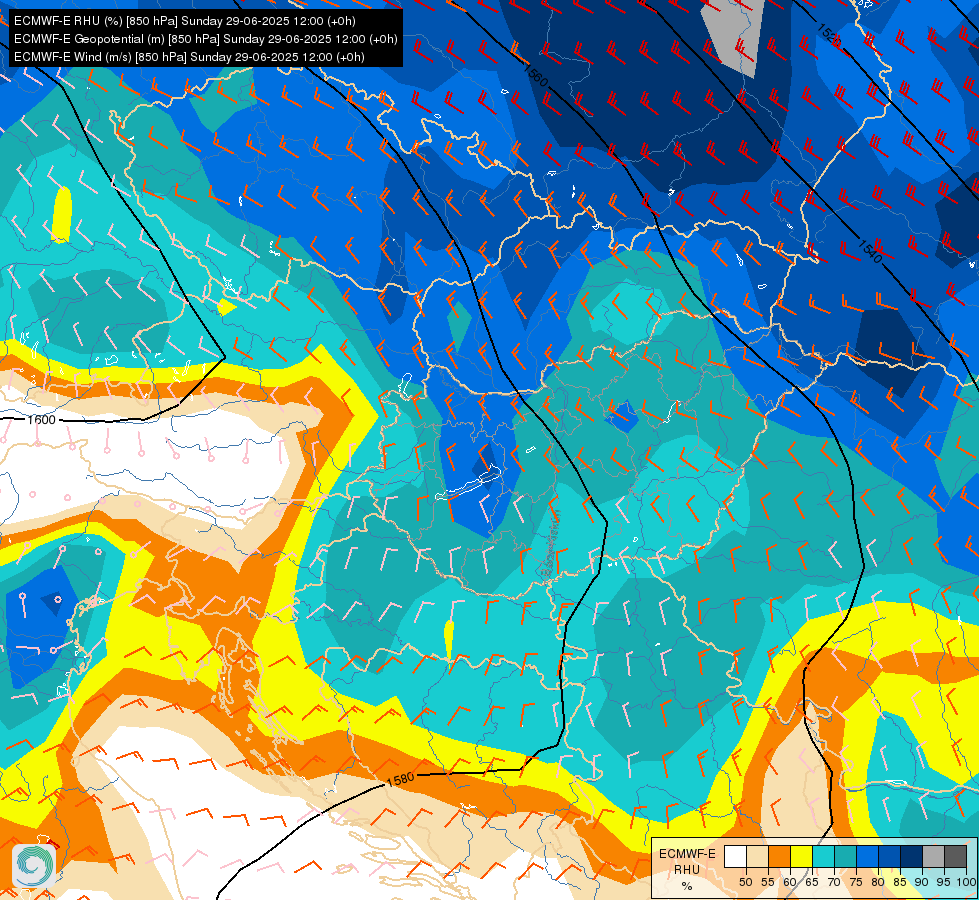Click the 1600 geopotential contour label

click(x=42, y=420)
